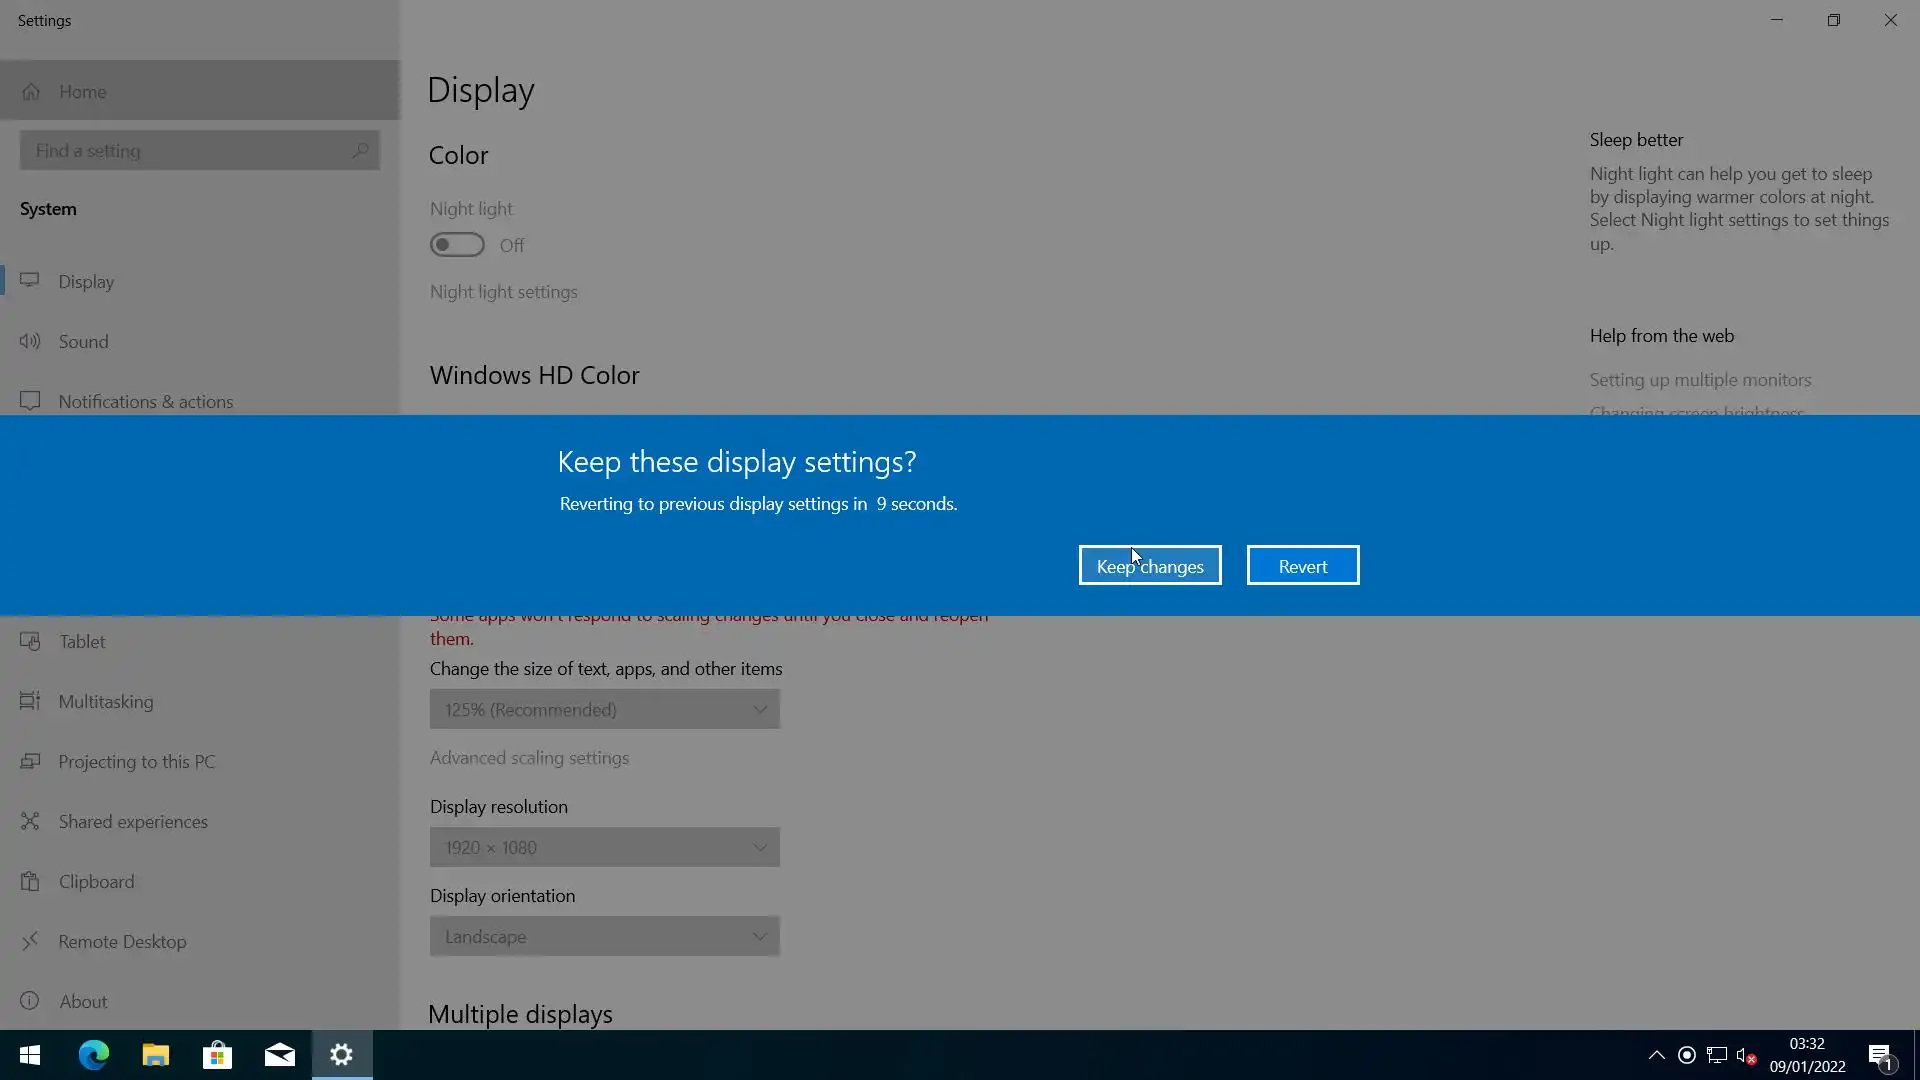1920x1080 pixels.
Task: Open Sound settings via speaker icon
Action: [30, 341]
